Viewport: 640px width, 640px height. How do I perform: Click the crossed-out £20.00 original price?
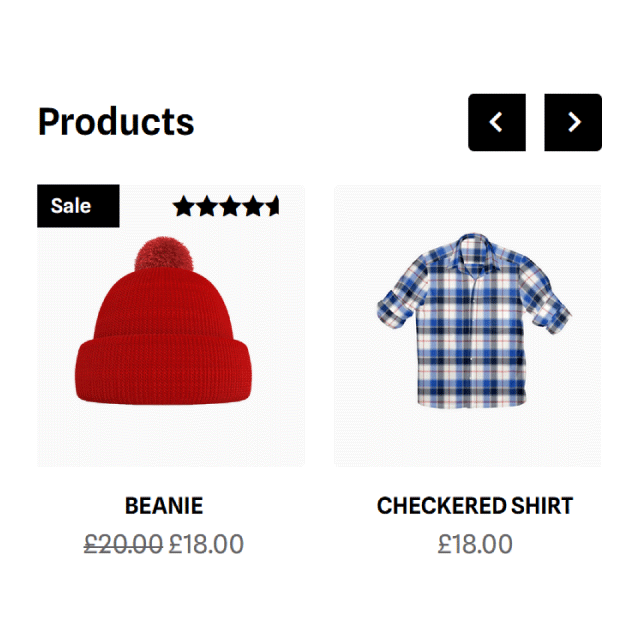[123, 544]
